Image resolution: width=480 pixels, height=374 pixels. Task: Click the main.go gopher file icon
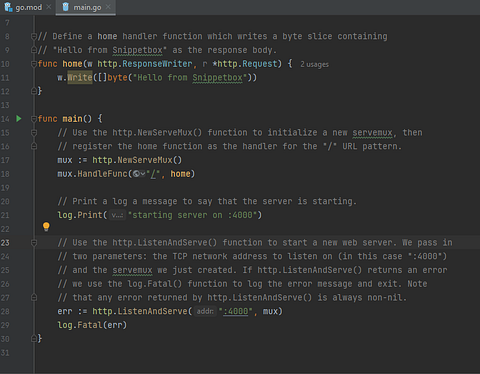pyautogui.click(x=65, y=7)
